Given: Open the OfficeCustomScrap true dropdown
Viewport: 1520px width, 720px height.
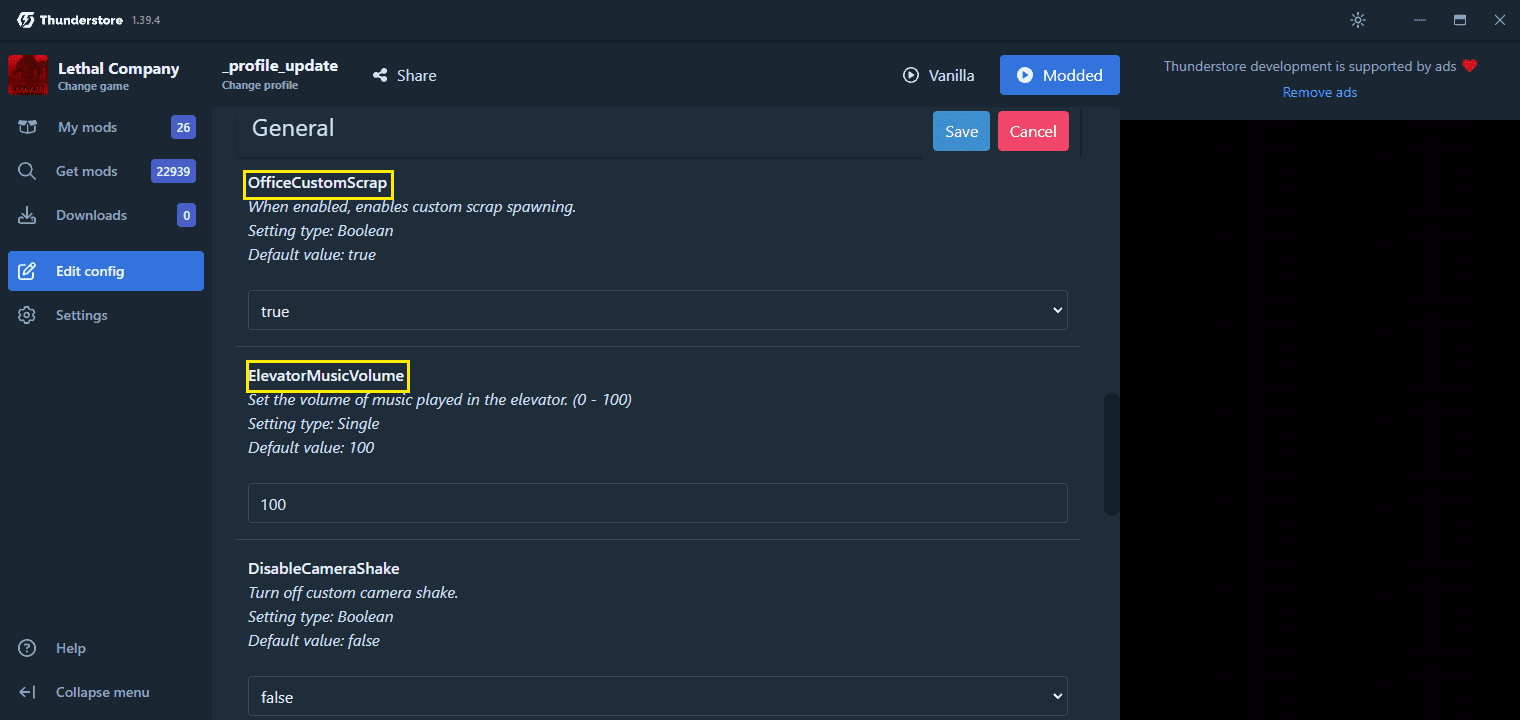Looking at the screenshot, I should coord(658,311).
